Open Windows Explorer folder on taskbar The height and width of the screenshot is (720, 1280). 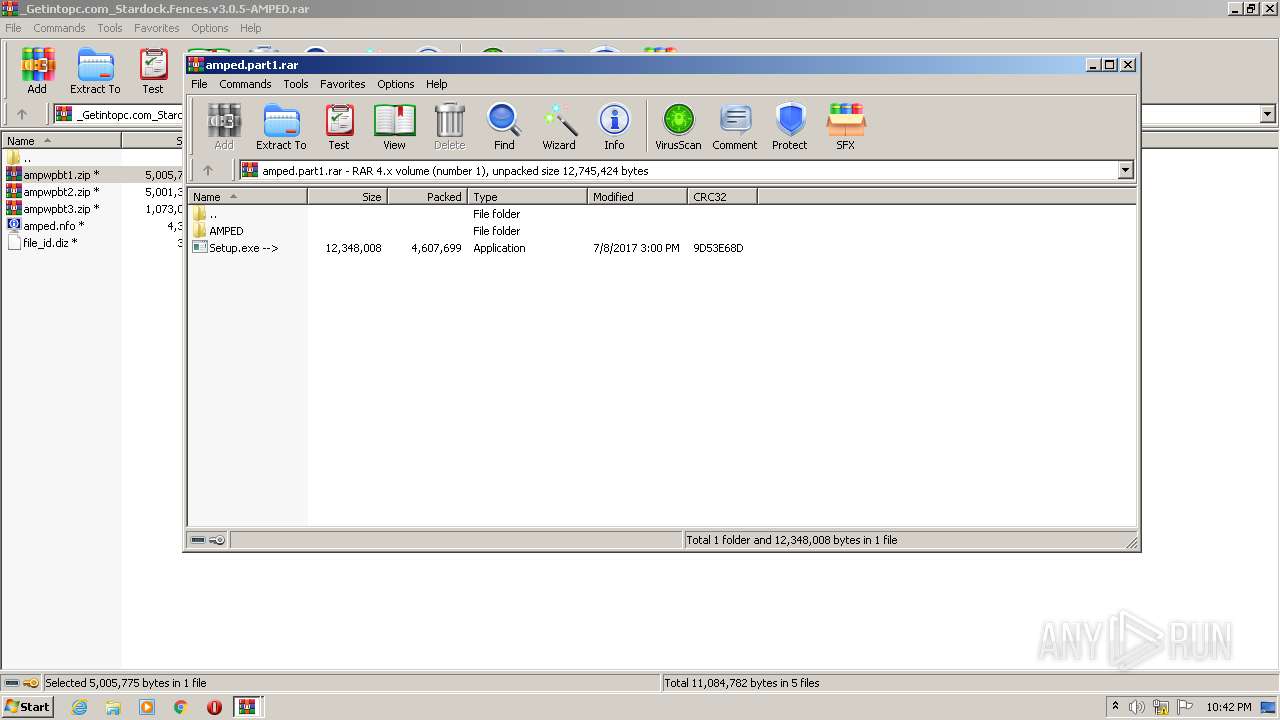point(113,707)
